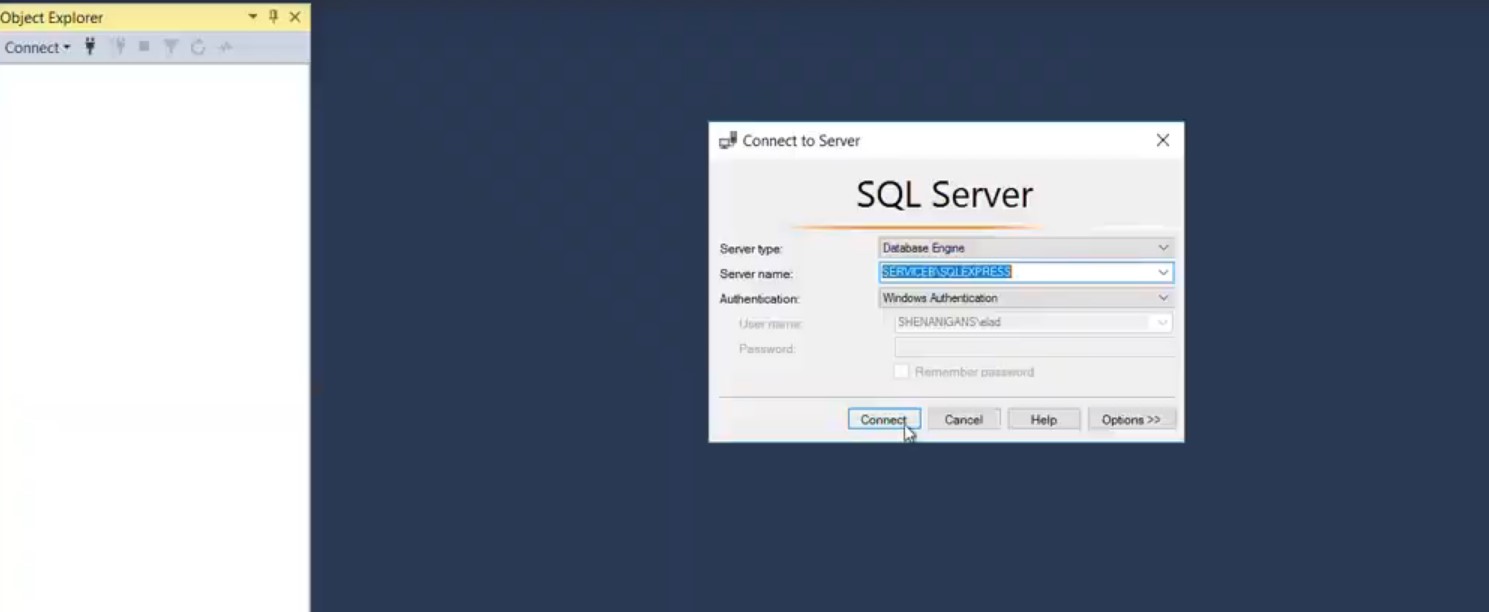
Task: Click the Activity Monitor pulse icon
Action: coord(226,47)
